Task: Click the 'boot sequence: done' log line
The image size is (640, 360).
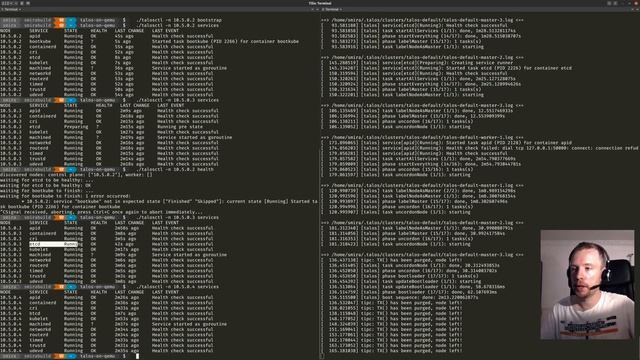Action: click(x=400, y=297)
